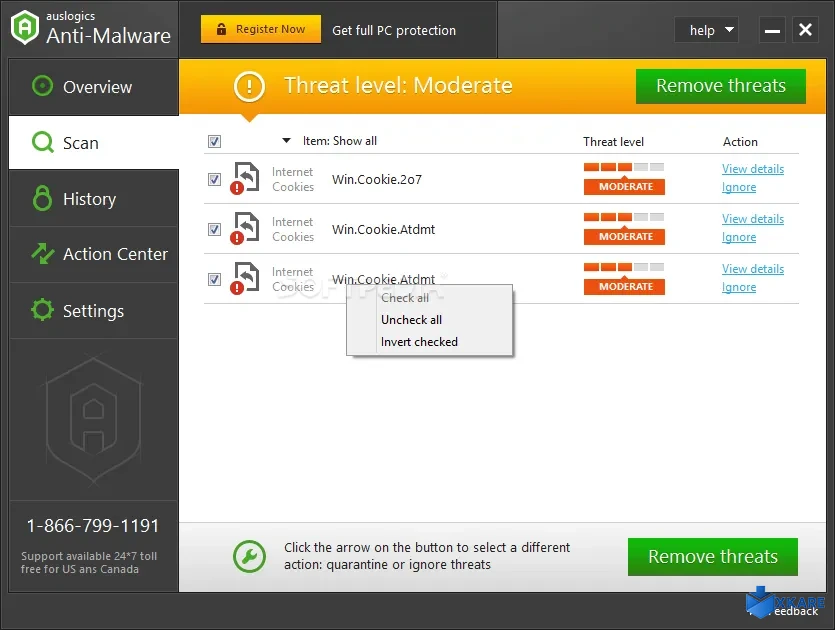835x630 pixels.
Task: Open the Overview tab
Action: (x=94, y=87)
